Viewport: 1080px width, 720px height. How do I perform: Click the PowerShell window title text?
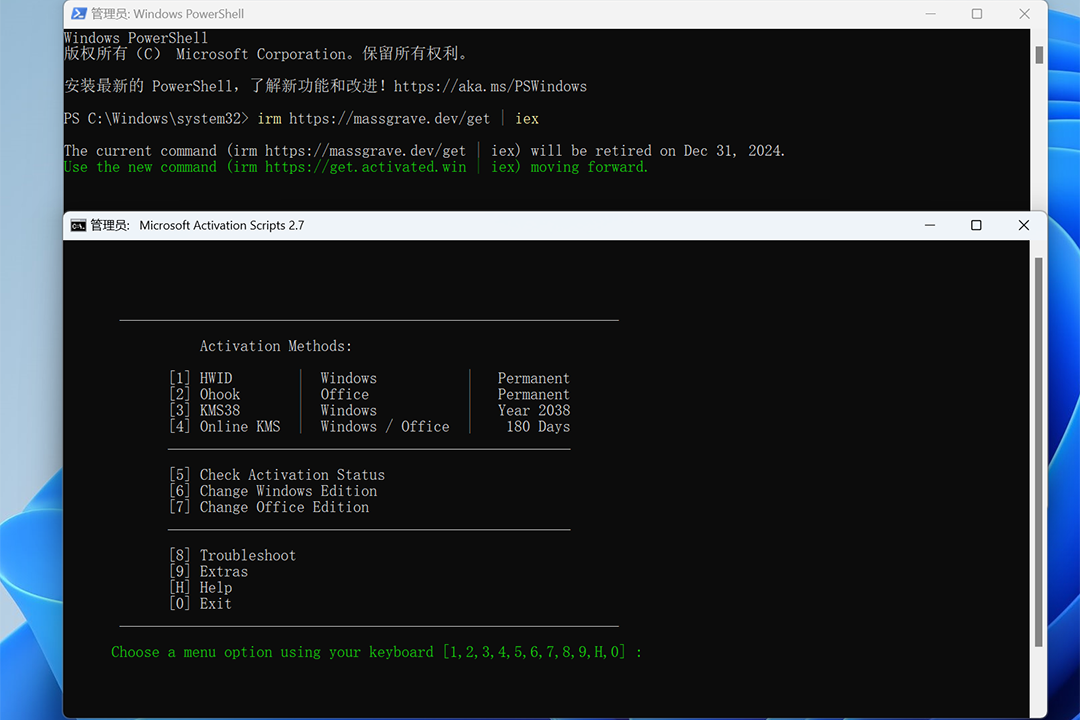167,14
